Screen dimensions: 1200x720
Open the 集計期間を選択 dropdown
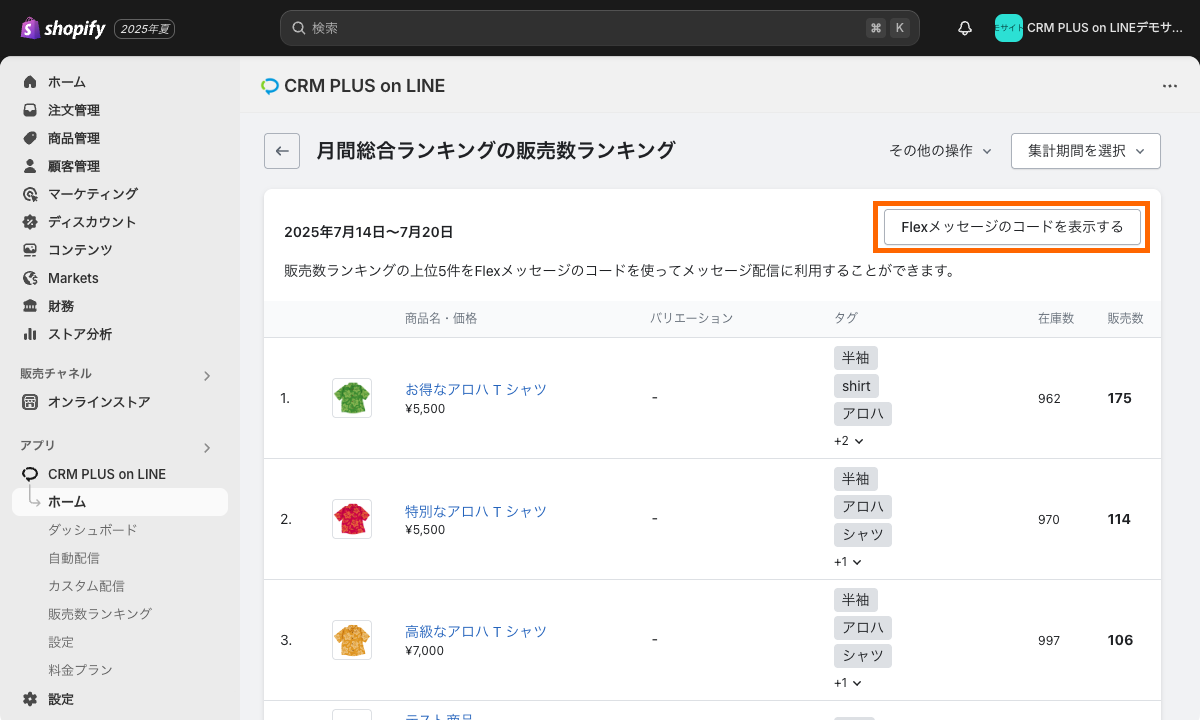1085,151
